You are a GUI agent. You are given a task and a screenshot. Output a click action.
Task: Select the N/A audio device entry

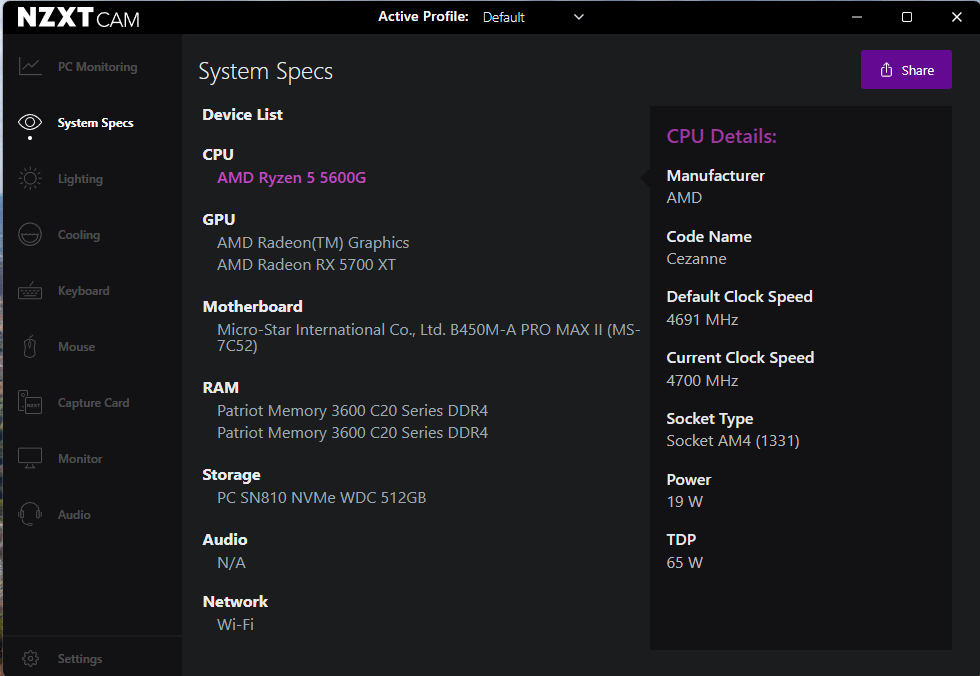231,563
